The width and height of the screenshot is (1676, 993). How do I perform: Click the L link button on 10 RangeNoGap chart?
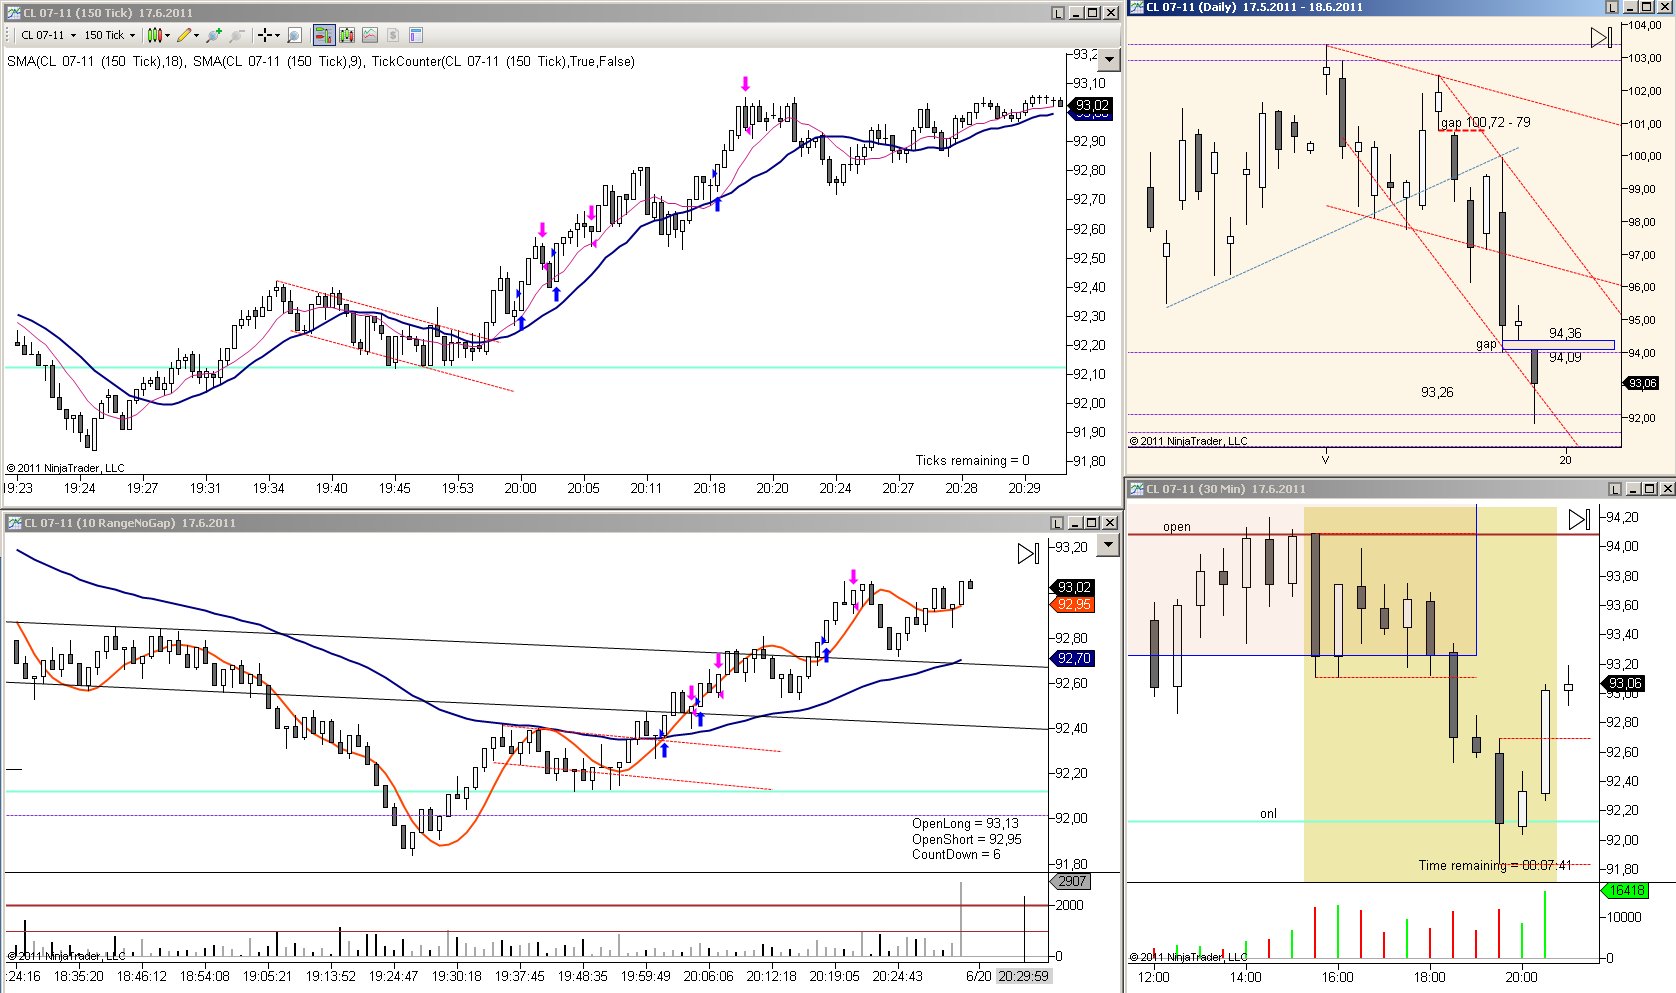[x=1058, y=523]
